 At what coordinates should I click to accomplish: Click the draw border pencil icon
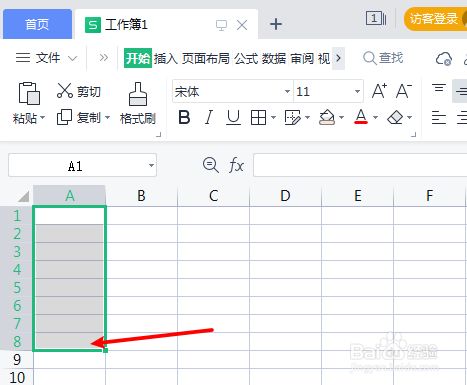[x=292, y=117]
